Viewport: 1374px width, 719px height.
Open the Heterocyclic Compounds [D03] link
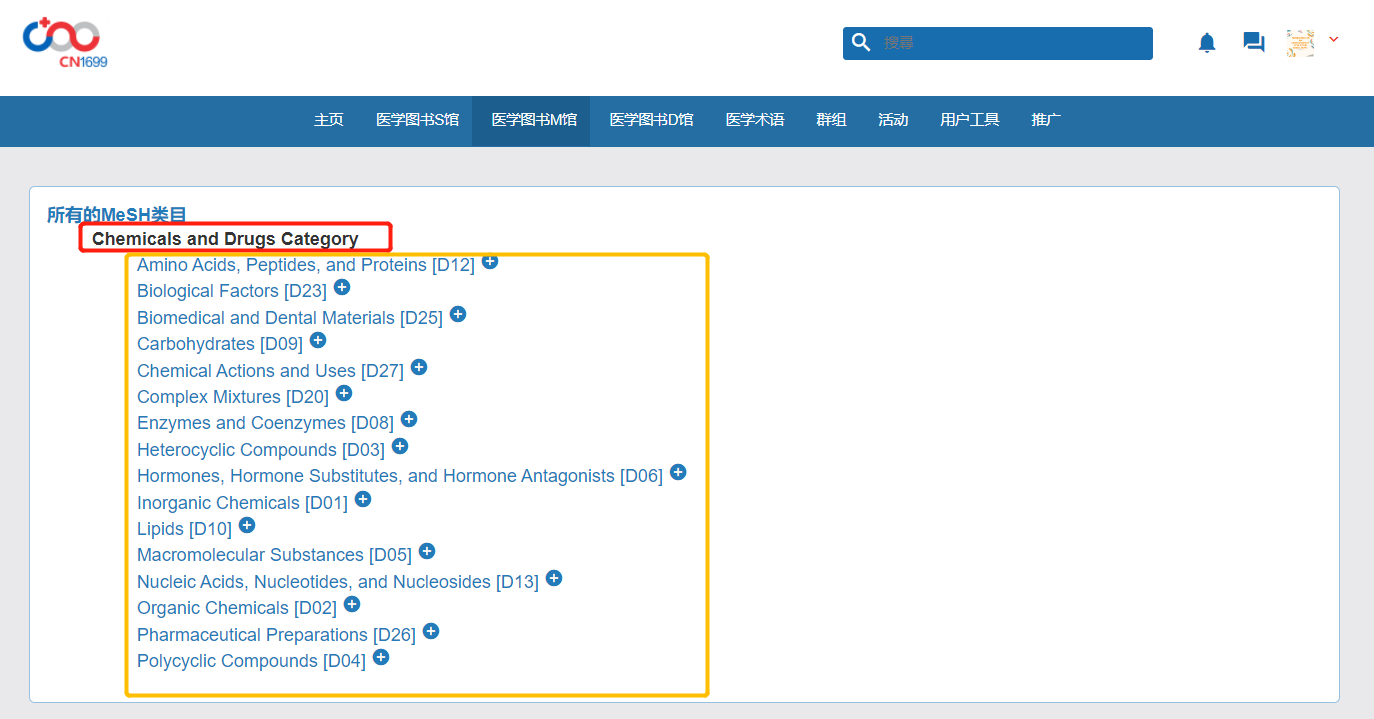(x=260, y=450)
